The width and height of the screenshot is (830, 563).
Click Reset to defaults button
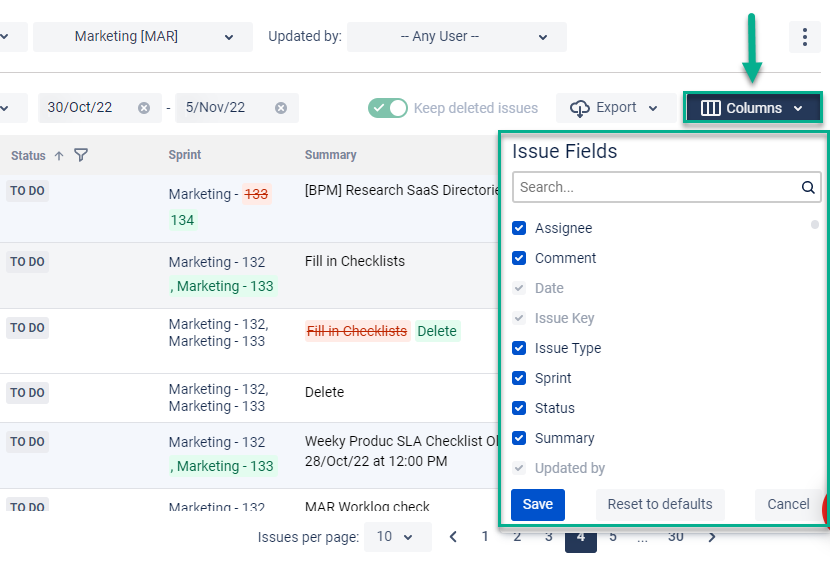(660, 504)
